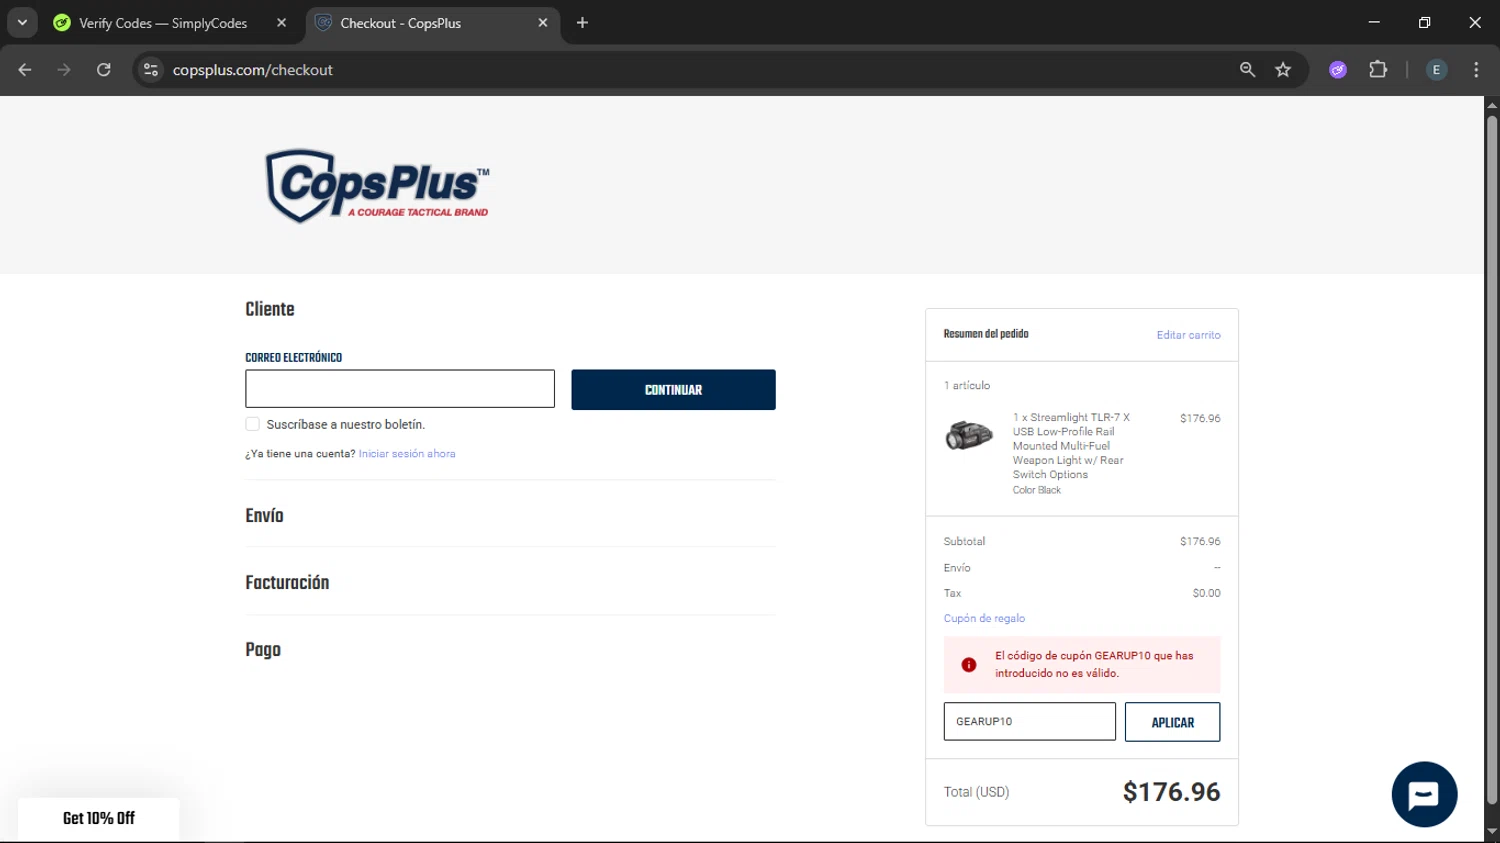Open the Extensions puzzle icon
The image size is (1500, 843).
[1378, 70]
